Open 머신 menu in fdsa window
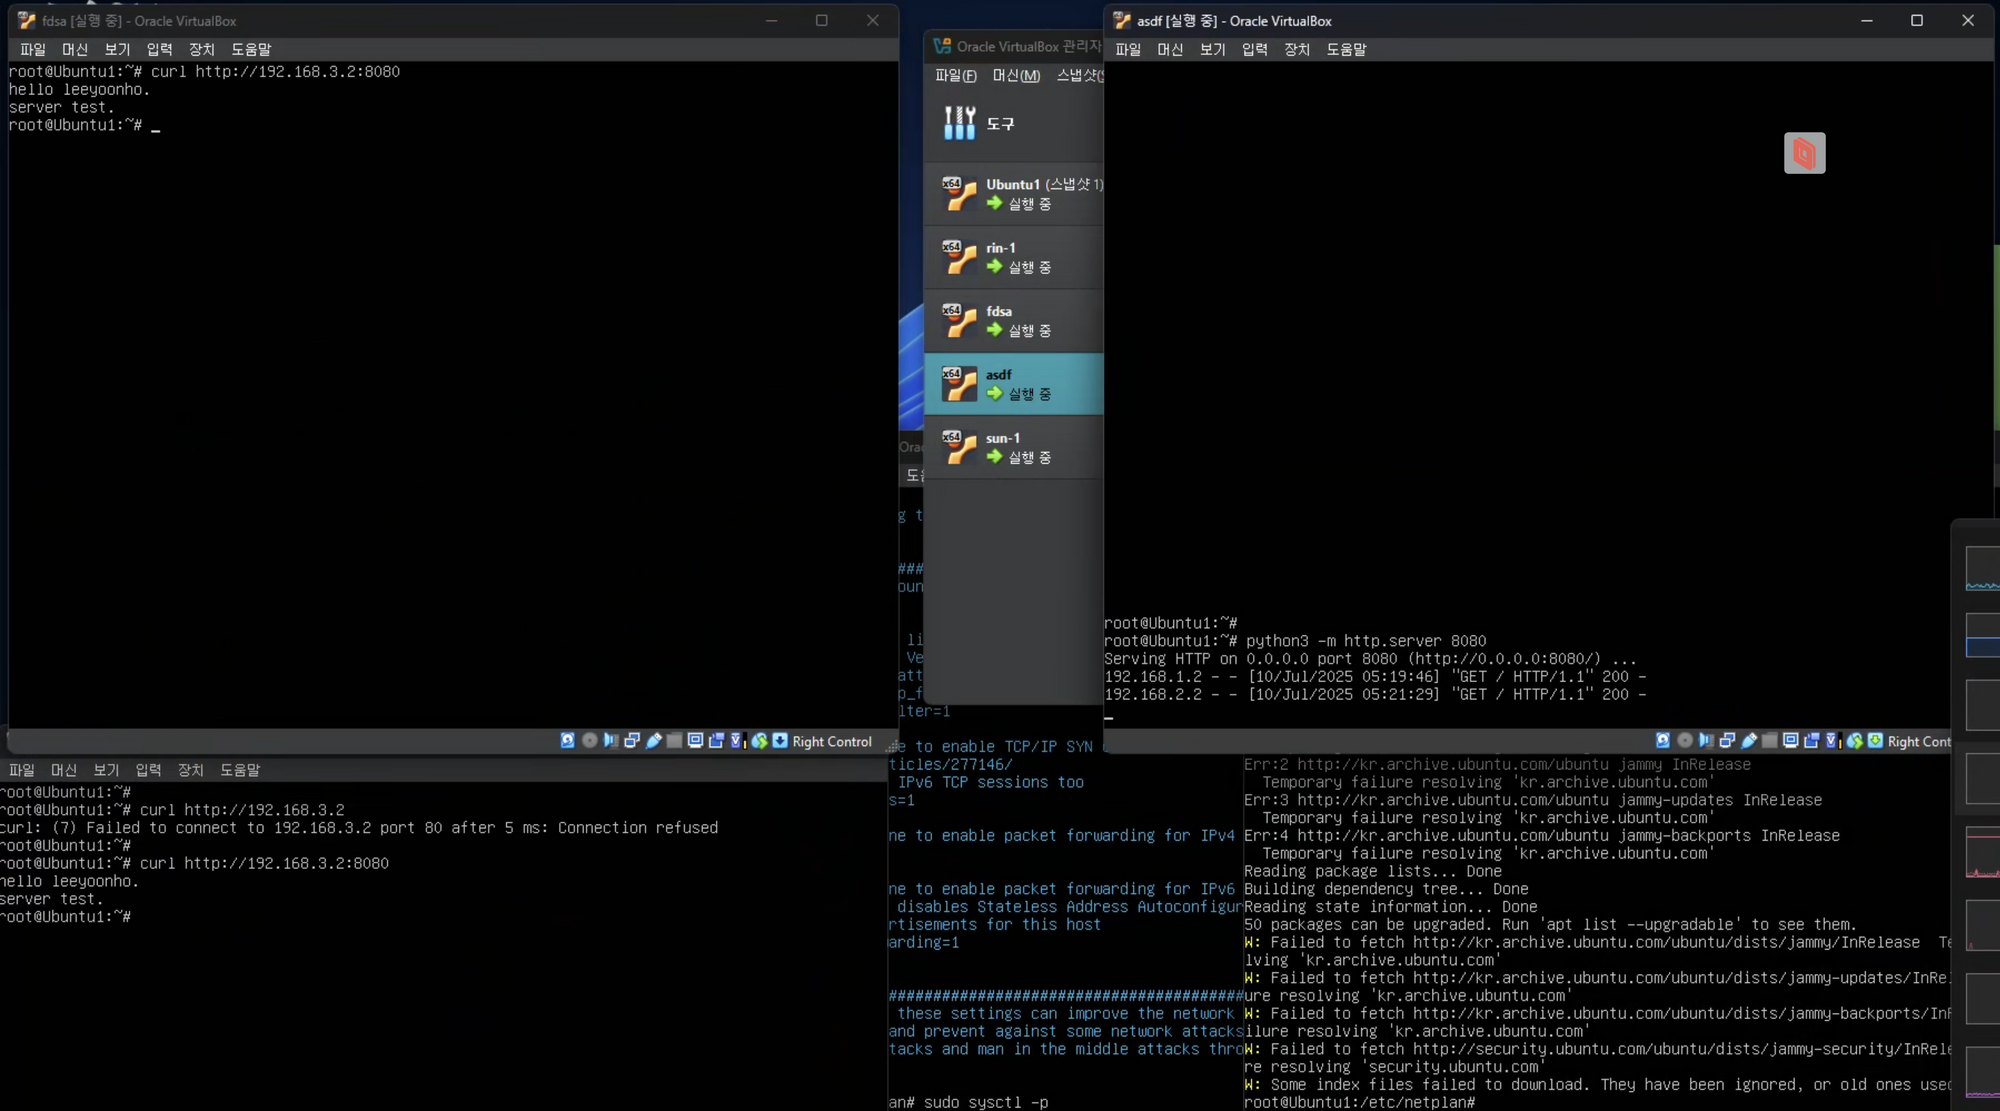Image resolution: width=2000 pixels, height=1111 pixels. pyautogui.click(x=75, y=49)
